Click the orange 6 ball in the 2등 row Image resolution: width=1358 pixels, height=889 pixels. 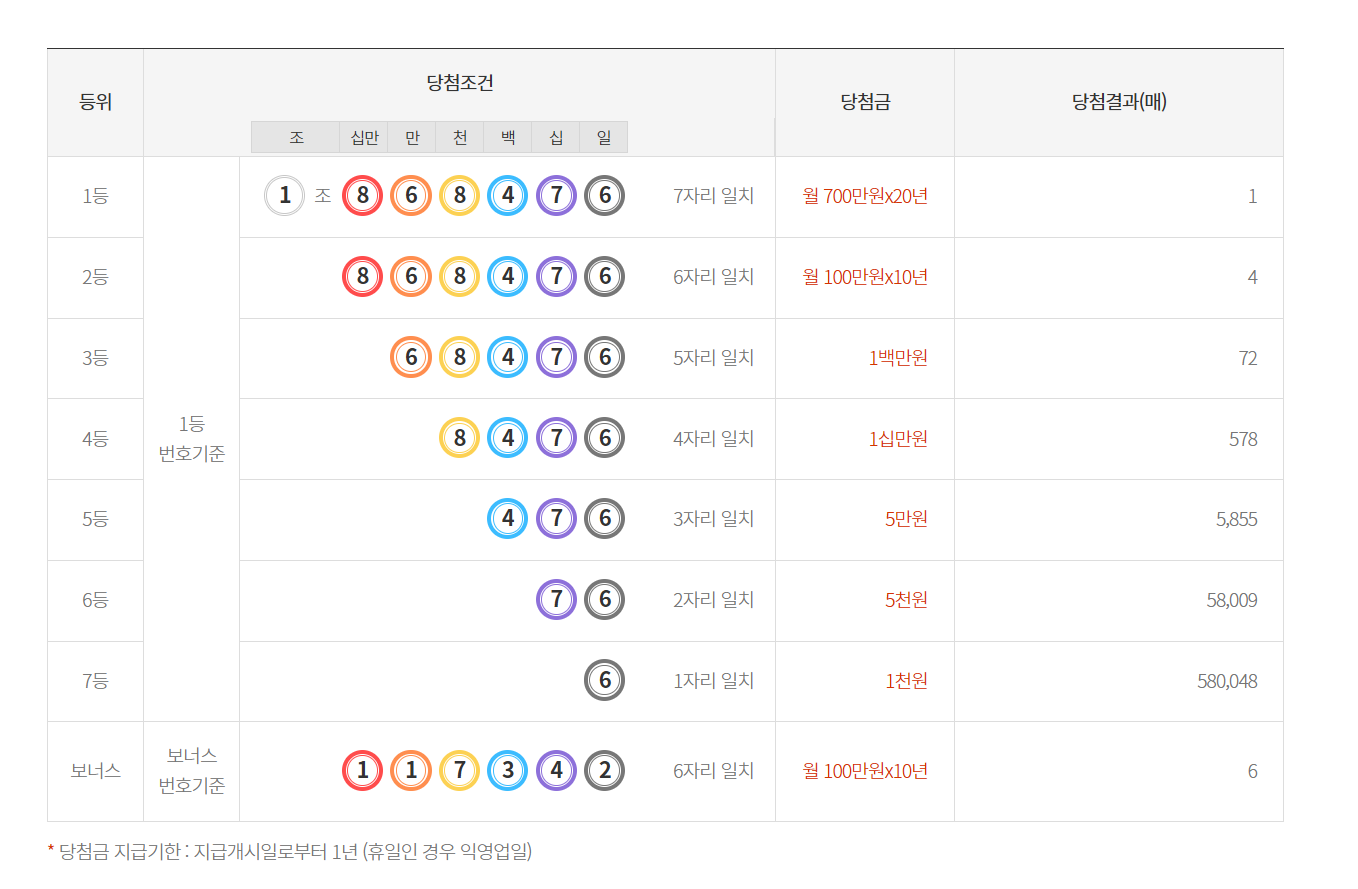pyautogui.click(x=411, y=277)
